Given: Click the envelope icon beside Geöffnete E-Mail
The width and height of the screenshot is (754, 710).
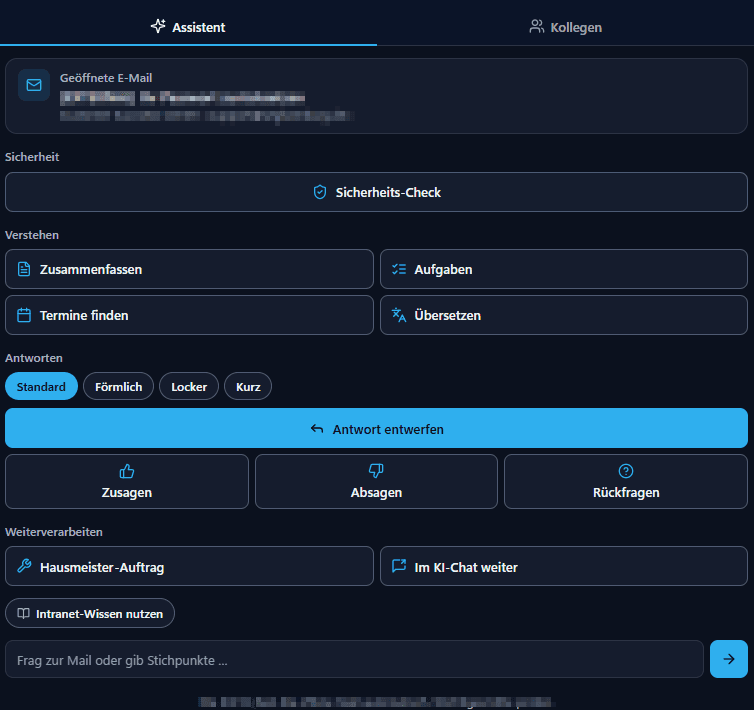Looking at the screenshot, I should coord(34,85).
